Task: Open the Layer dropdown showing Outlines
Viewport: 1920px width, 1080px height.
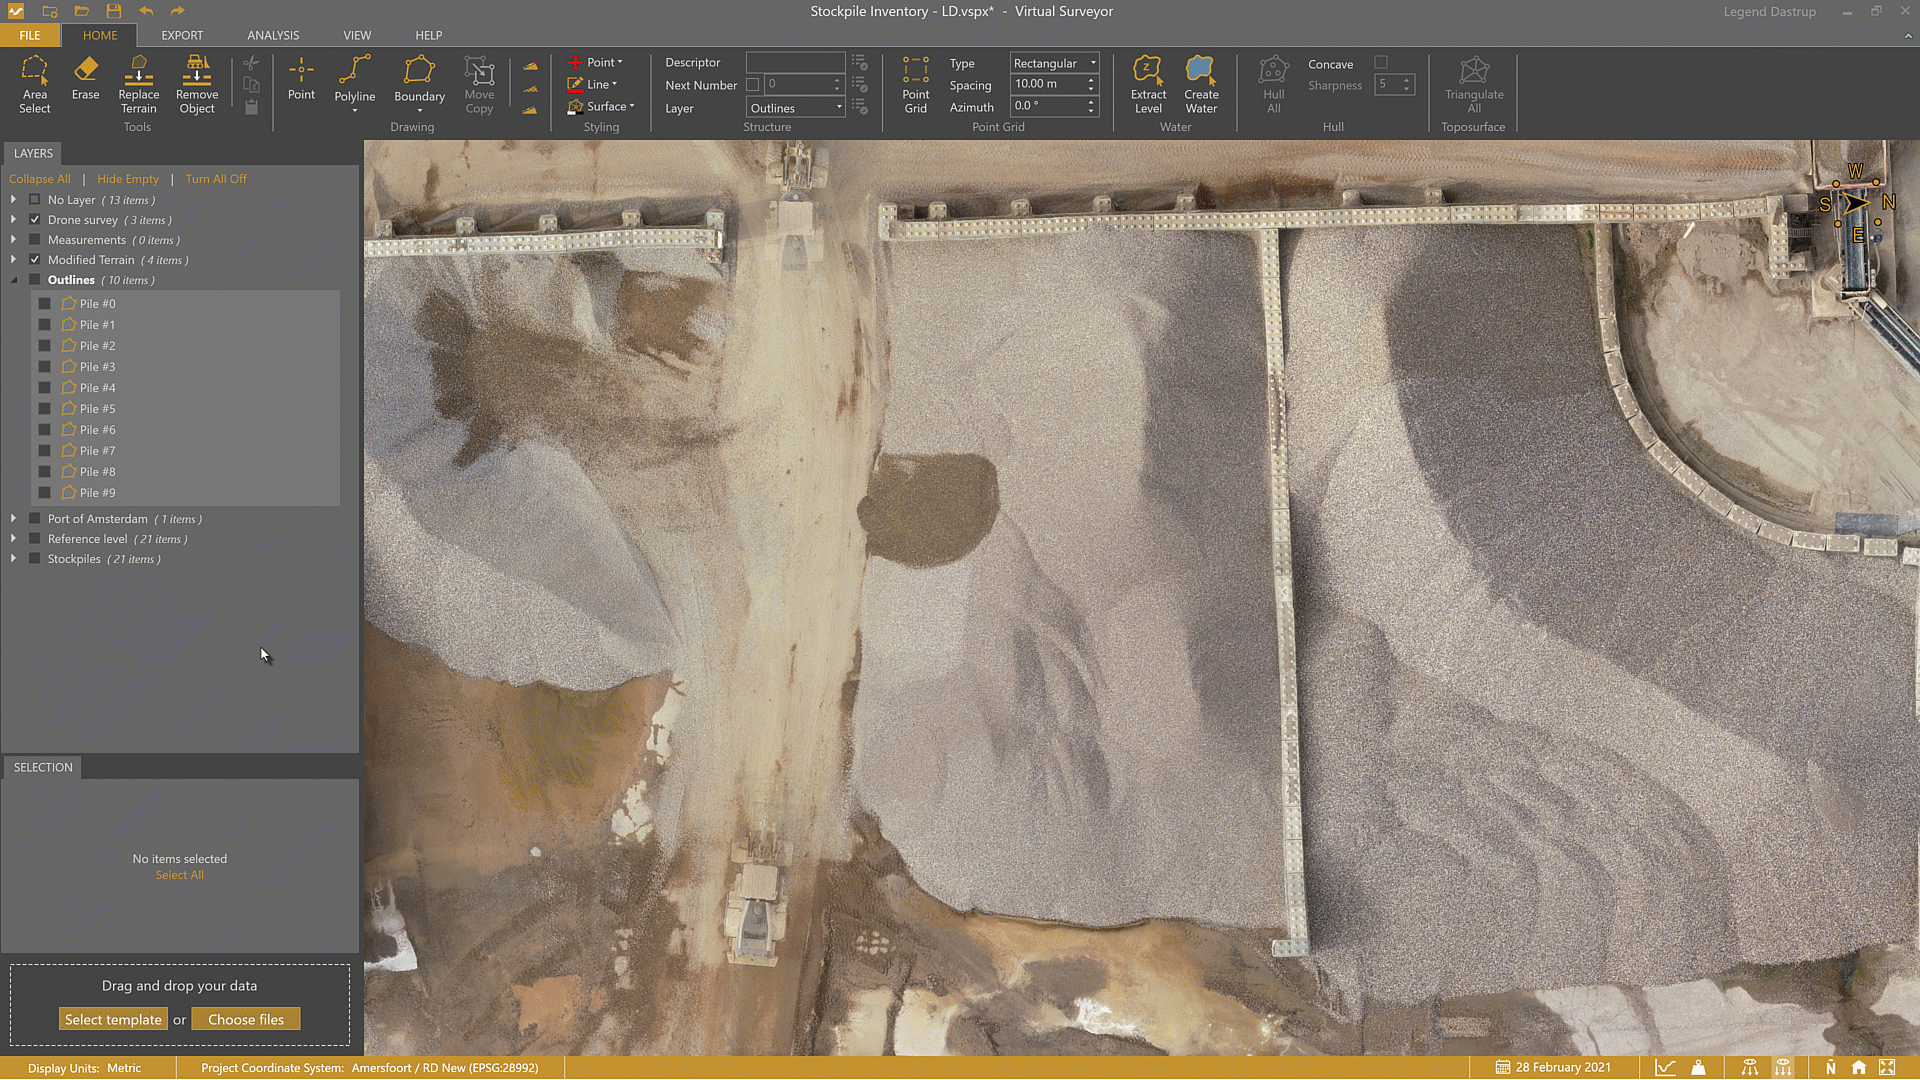Action: 796,108
